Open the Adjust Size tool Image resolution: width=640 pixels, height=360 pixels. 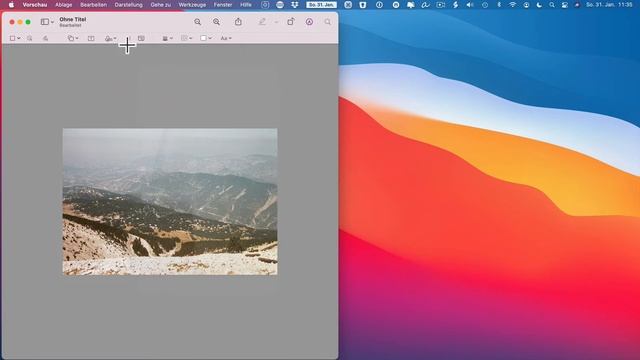141,38
